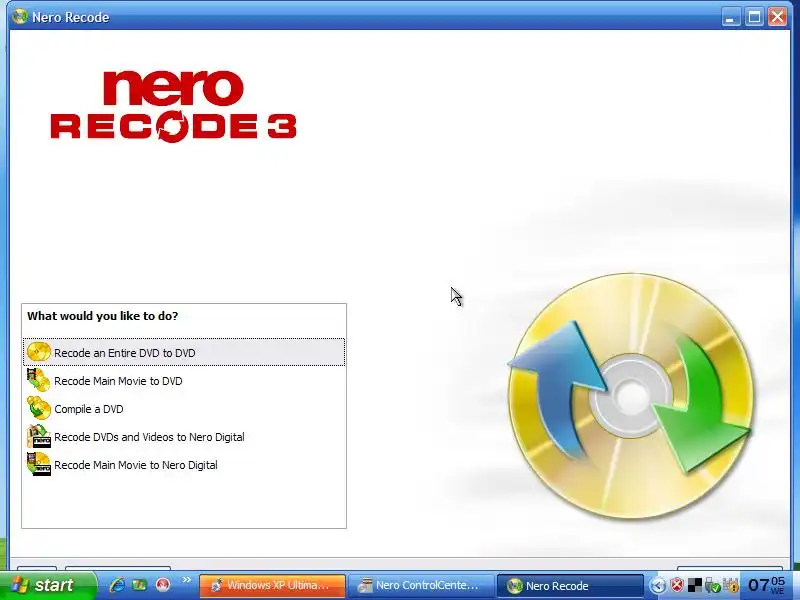Open the Windows start menu

pos(47,585)
